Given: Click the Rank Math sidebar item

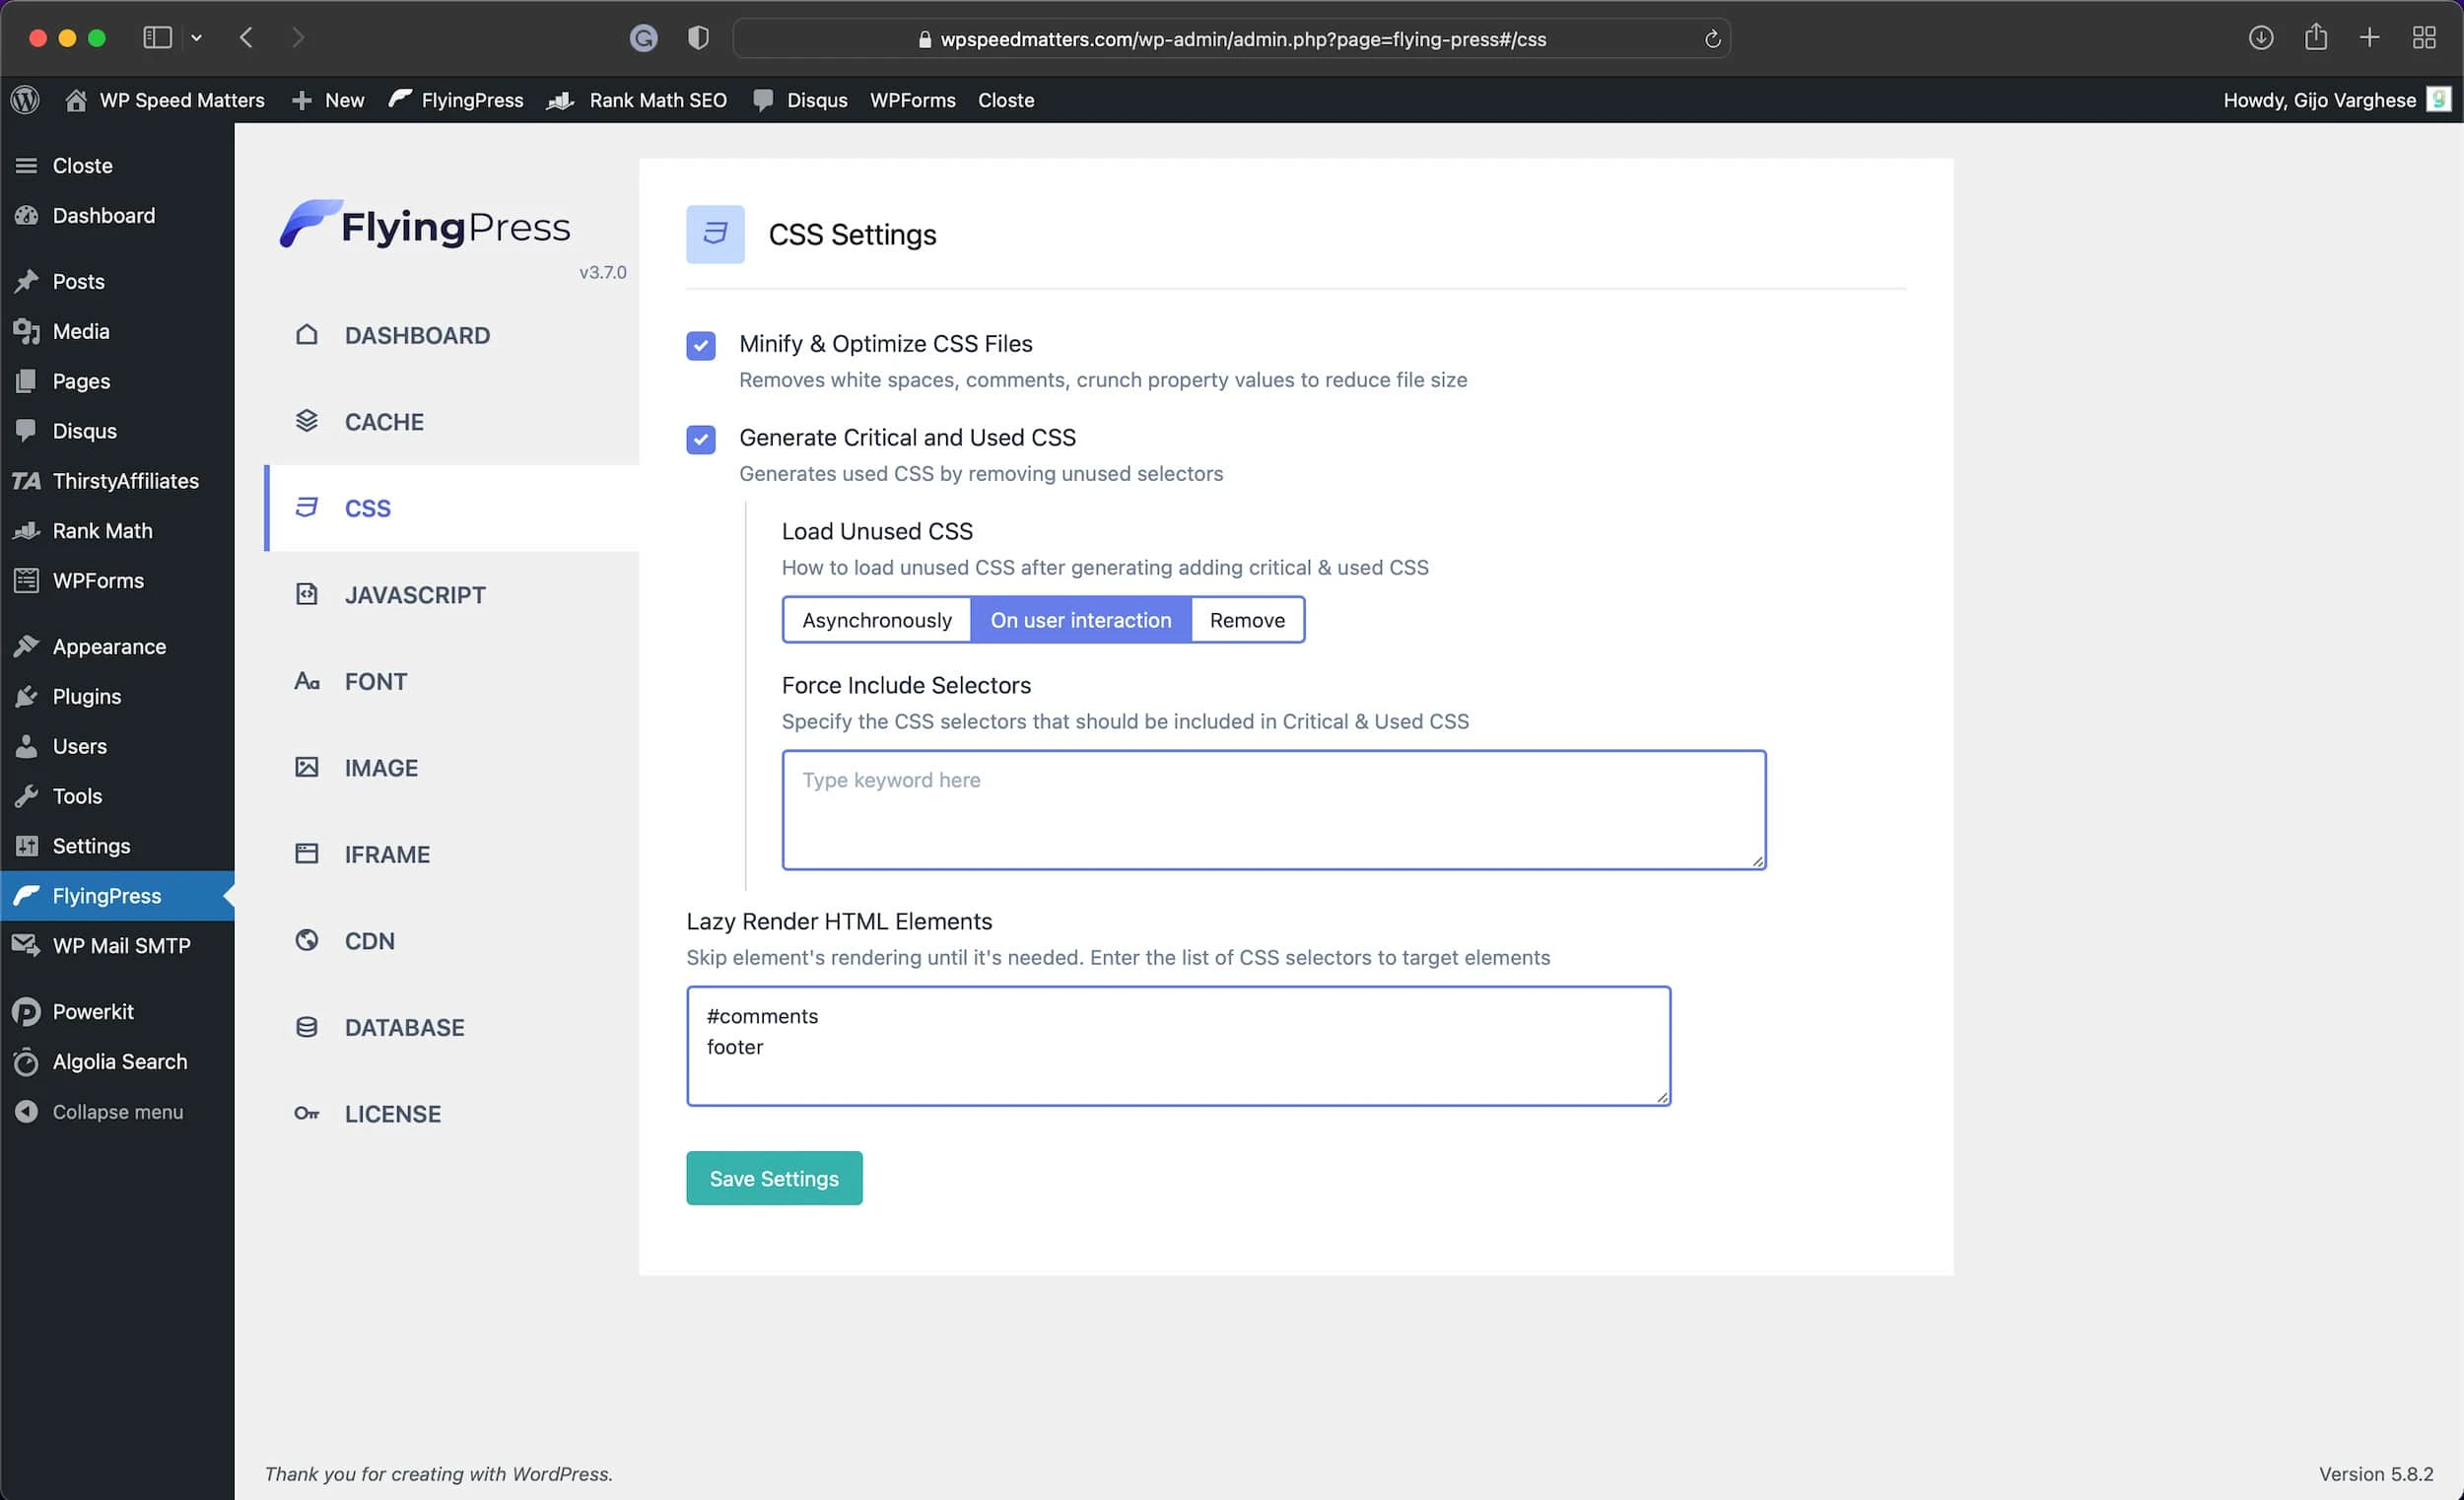Looking at the screenshot, I should pyautogui.click(x=117, y=531).
